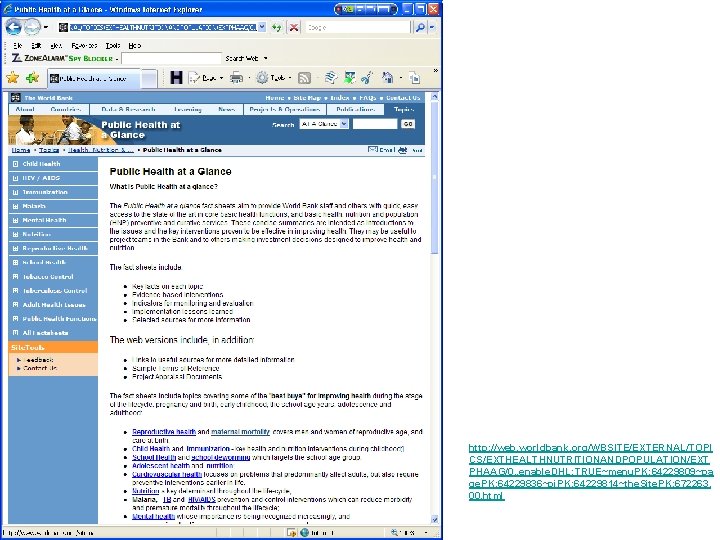Click the page favicon in address bar
The image size is (720, 540).
click(63, 28)
